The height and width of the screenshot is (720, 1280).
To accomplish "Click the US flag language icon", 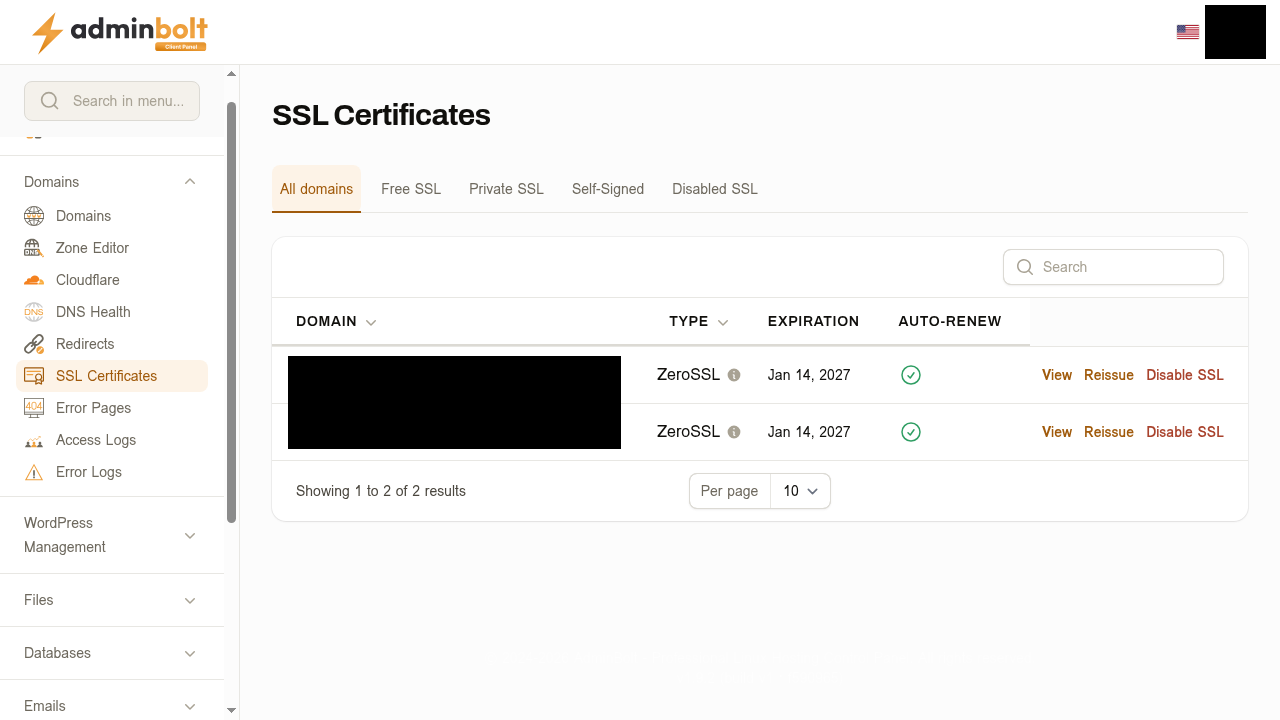I will coord(1188,32).
